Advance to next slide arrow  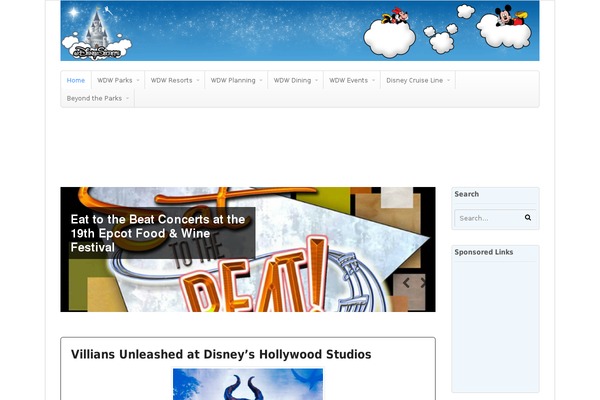pyautogui.click(x=422, y=283)
